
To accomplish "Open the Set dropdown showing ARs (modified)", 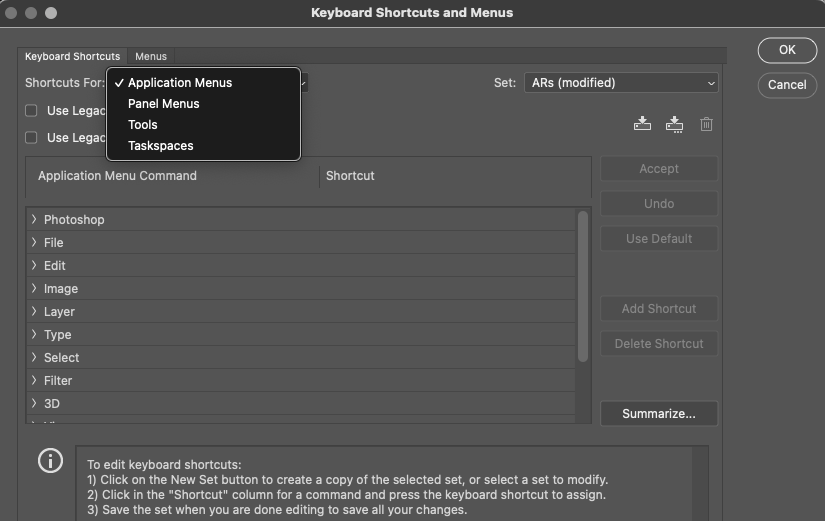I will (x=620, y=83).
